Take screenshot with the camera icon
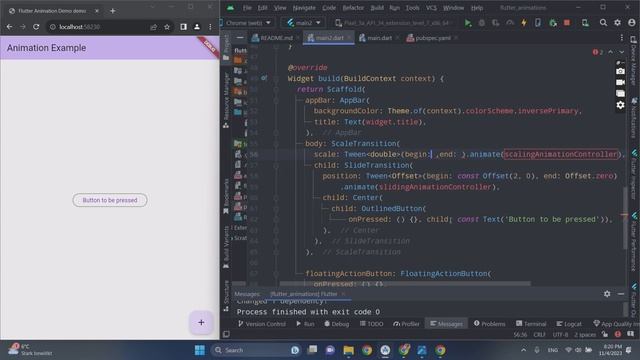Screen dimensions: 640x360 click(x=620, y=71)
